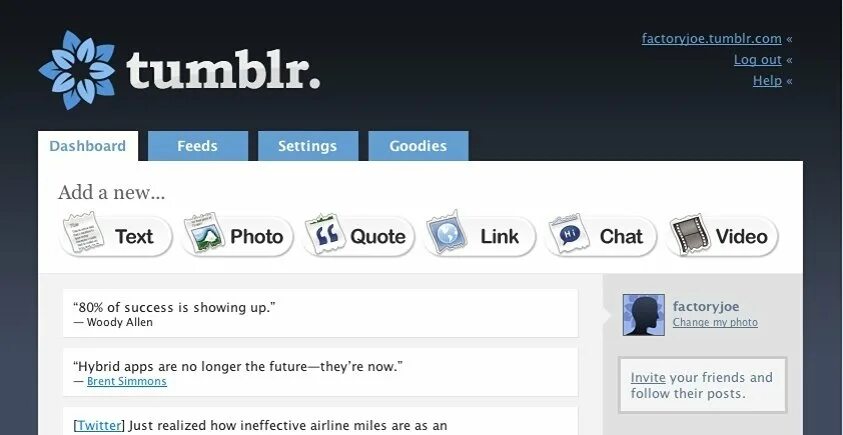Click the Text post document icon

pyautogui.click(x=83, y=232)
